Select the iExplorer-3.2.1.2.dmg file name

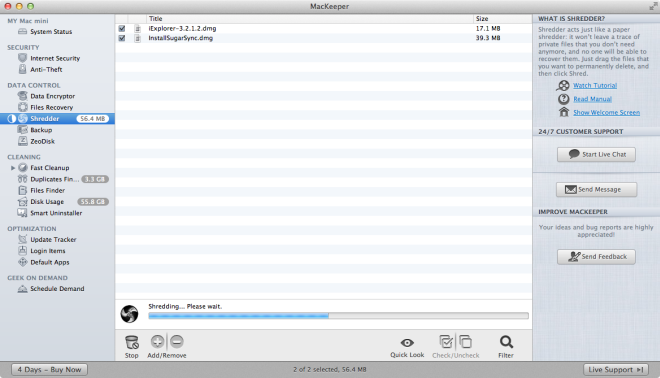tap(182, 28)
